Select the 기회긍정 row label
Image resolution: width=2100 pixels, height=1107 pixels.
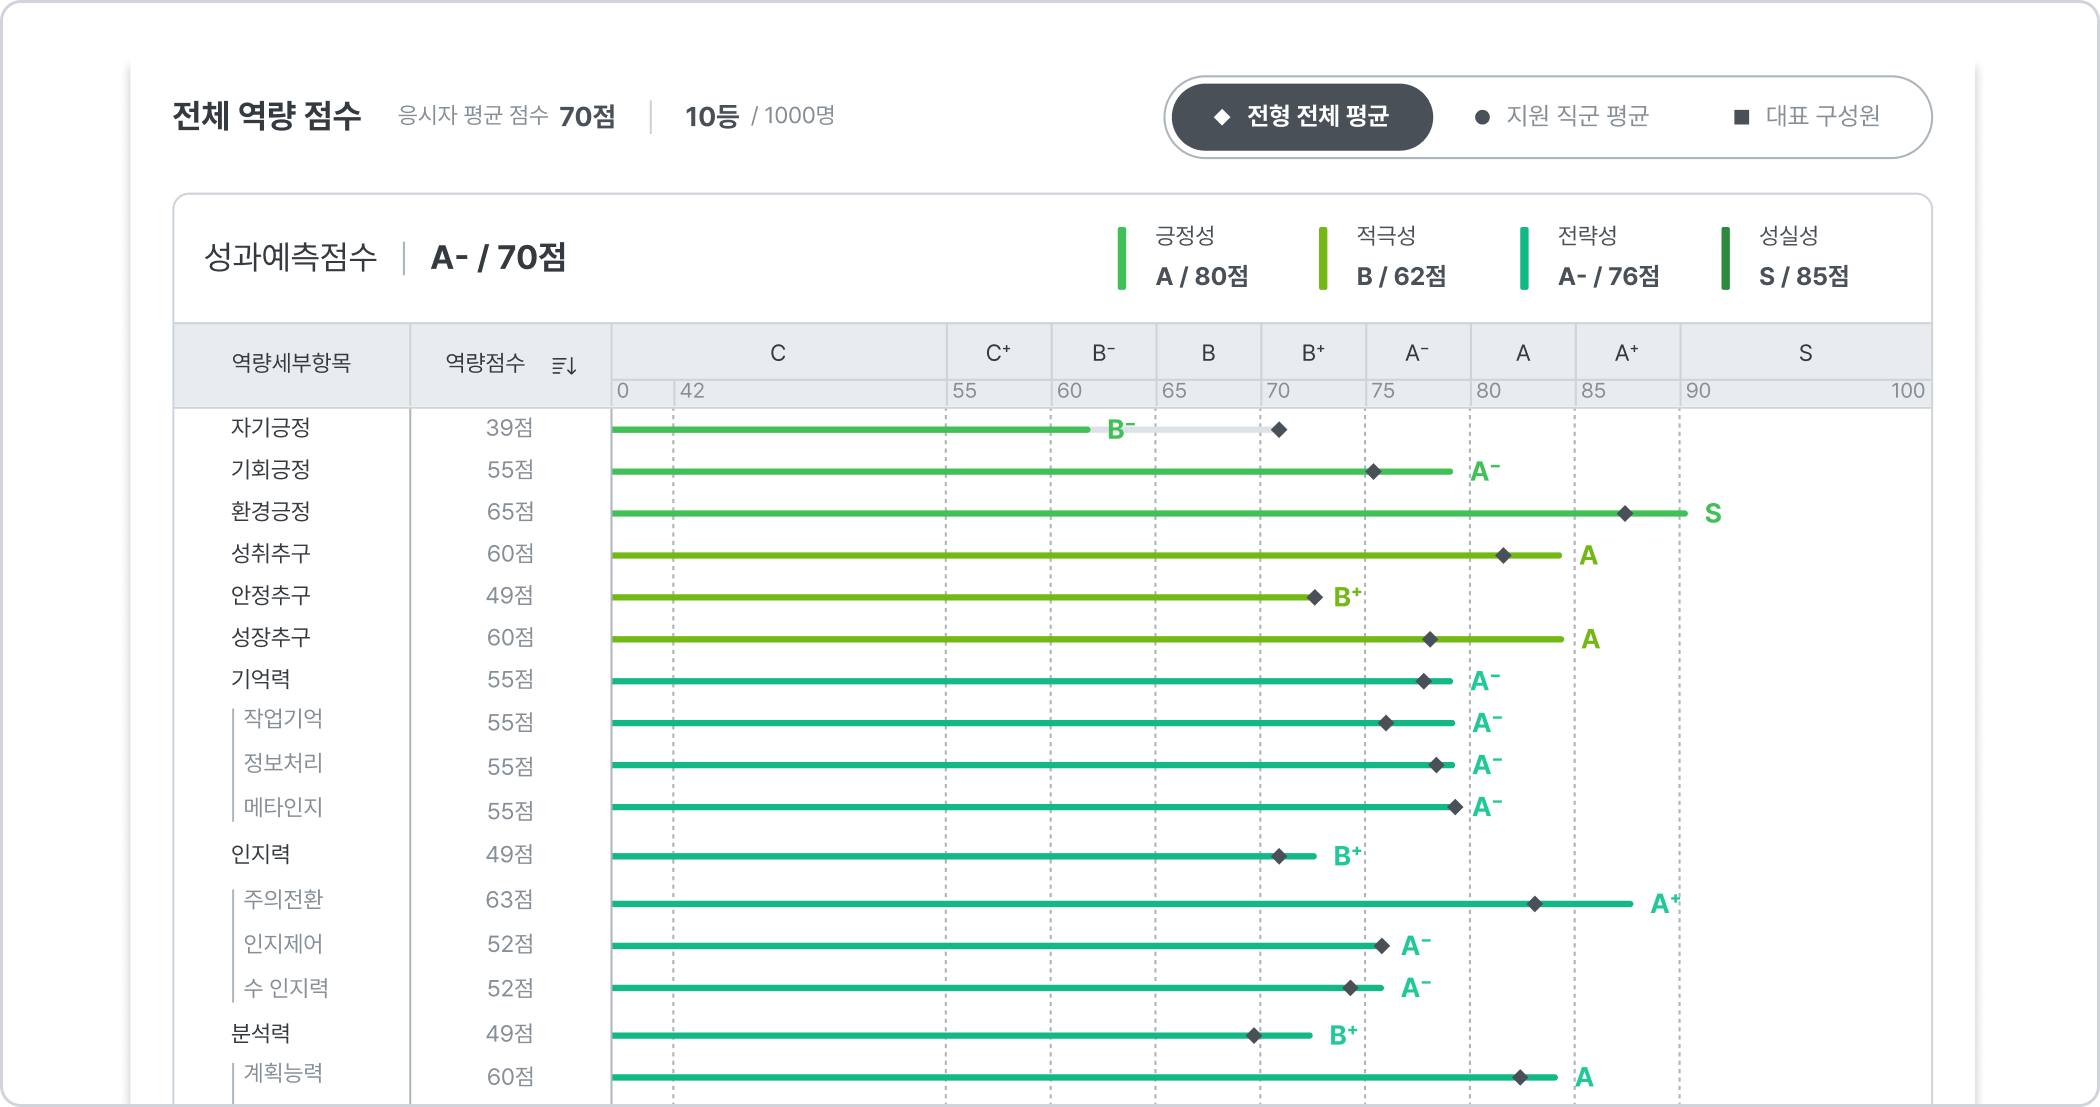[x=271, y=470]
